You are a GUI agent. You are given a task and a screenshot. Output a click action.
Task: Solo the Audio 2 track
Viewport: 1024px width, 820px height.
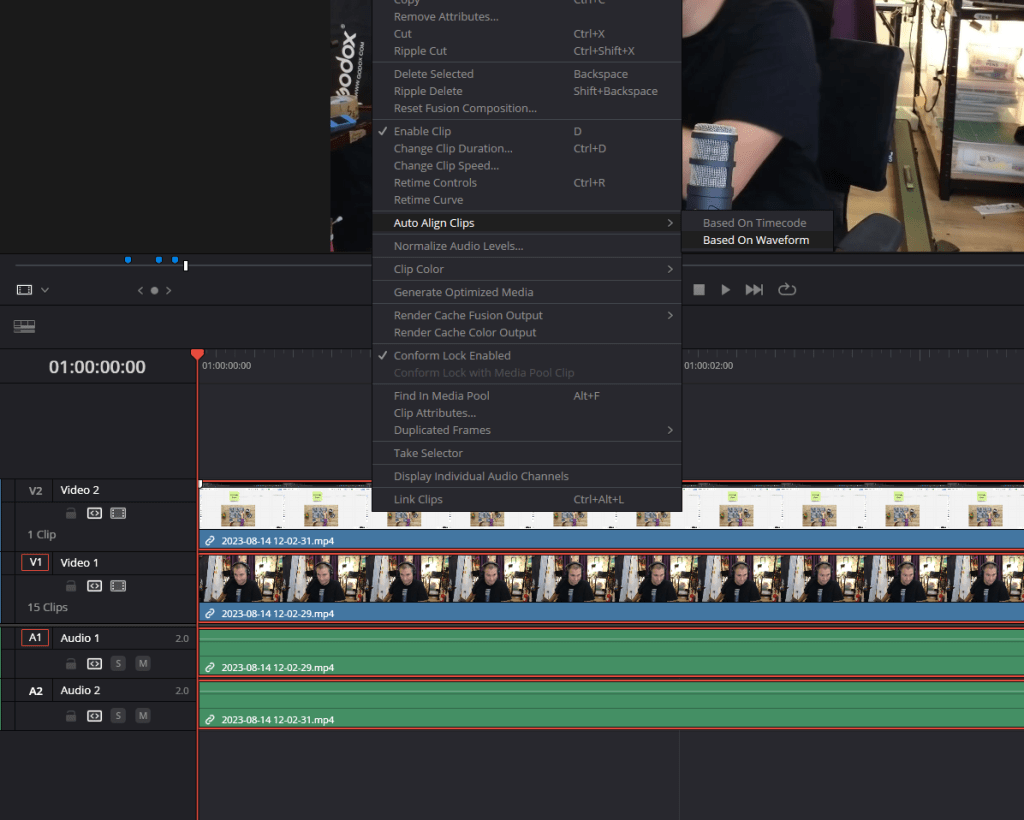tap(118, 716)
